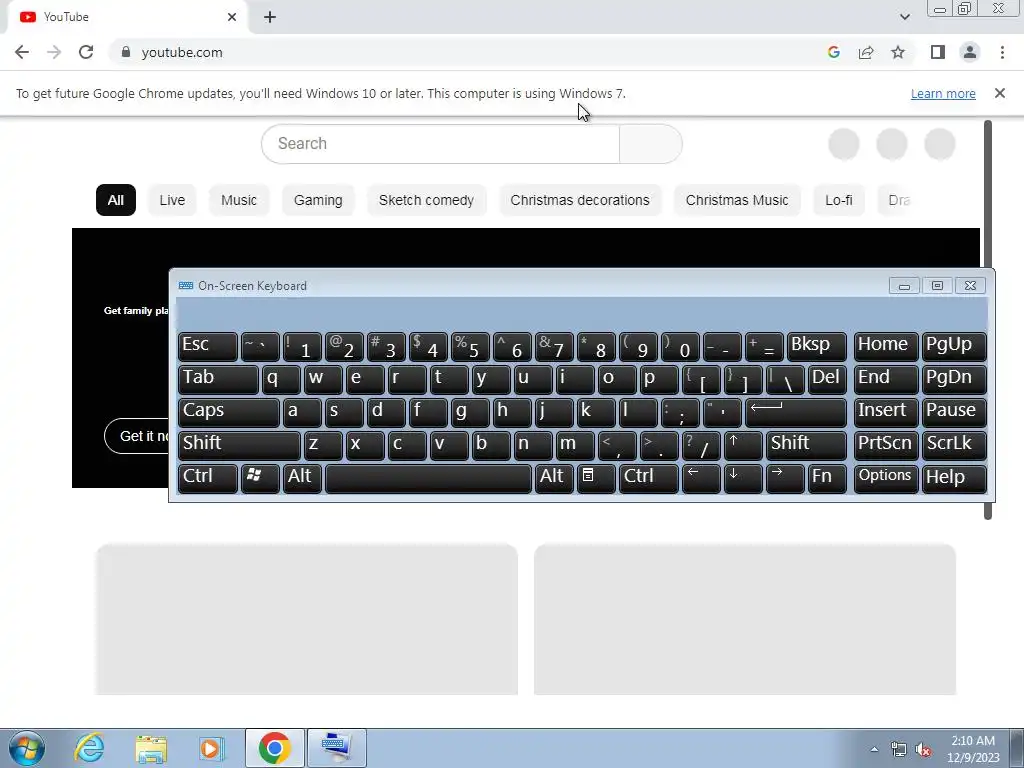Tap the Tab key on-screen

click(x=218, y=379)
